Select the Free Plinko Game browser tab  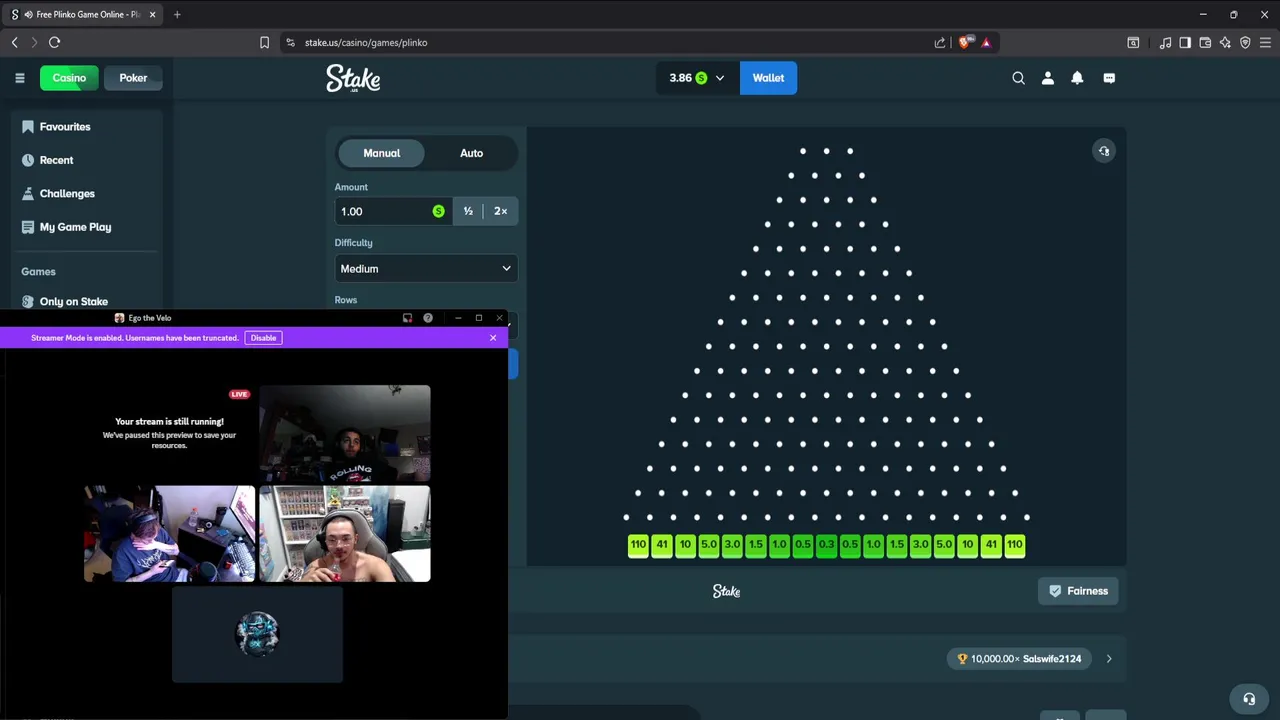[x=84, y=15]
